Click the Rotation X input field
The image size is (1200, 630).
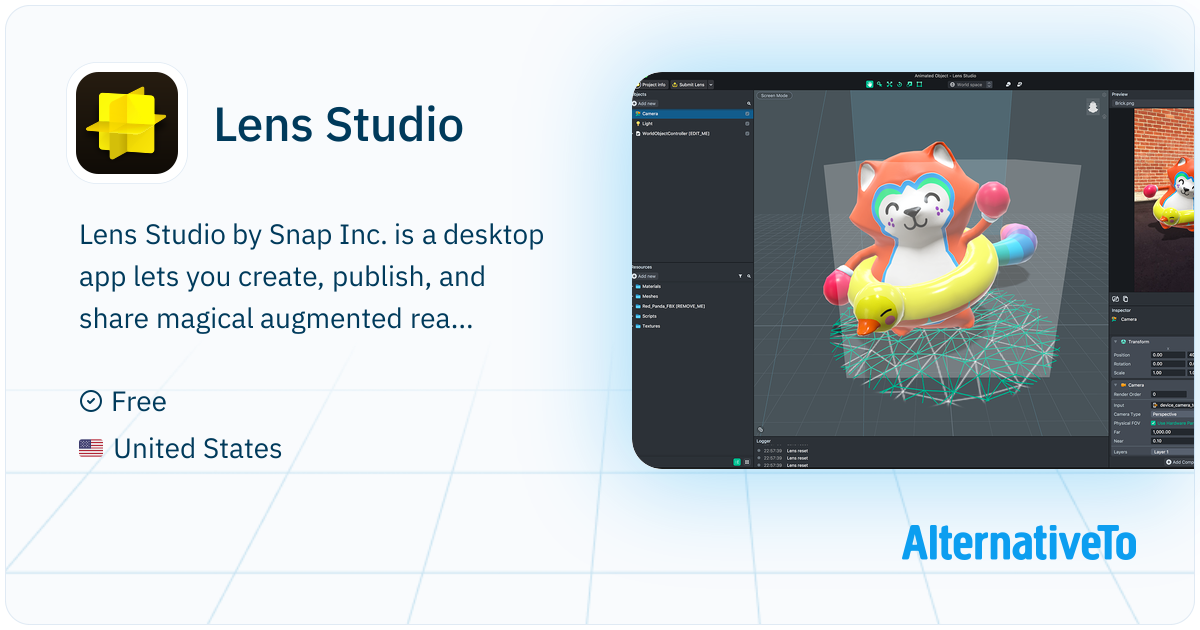1167,364
